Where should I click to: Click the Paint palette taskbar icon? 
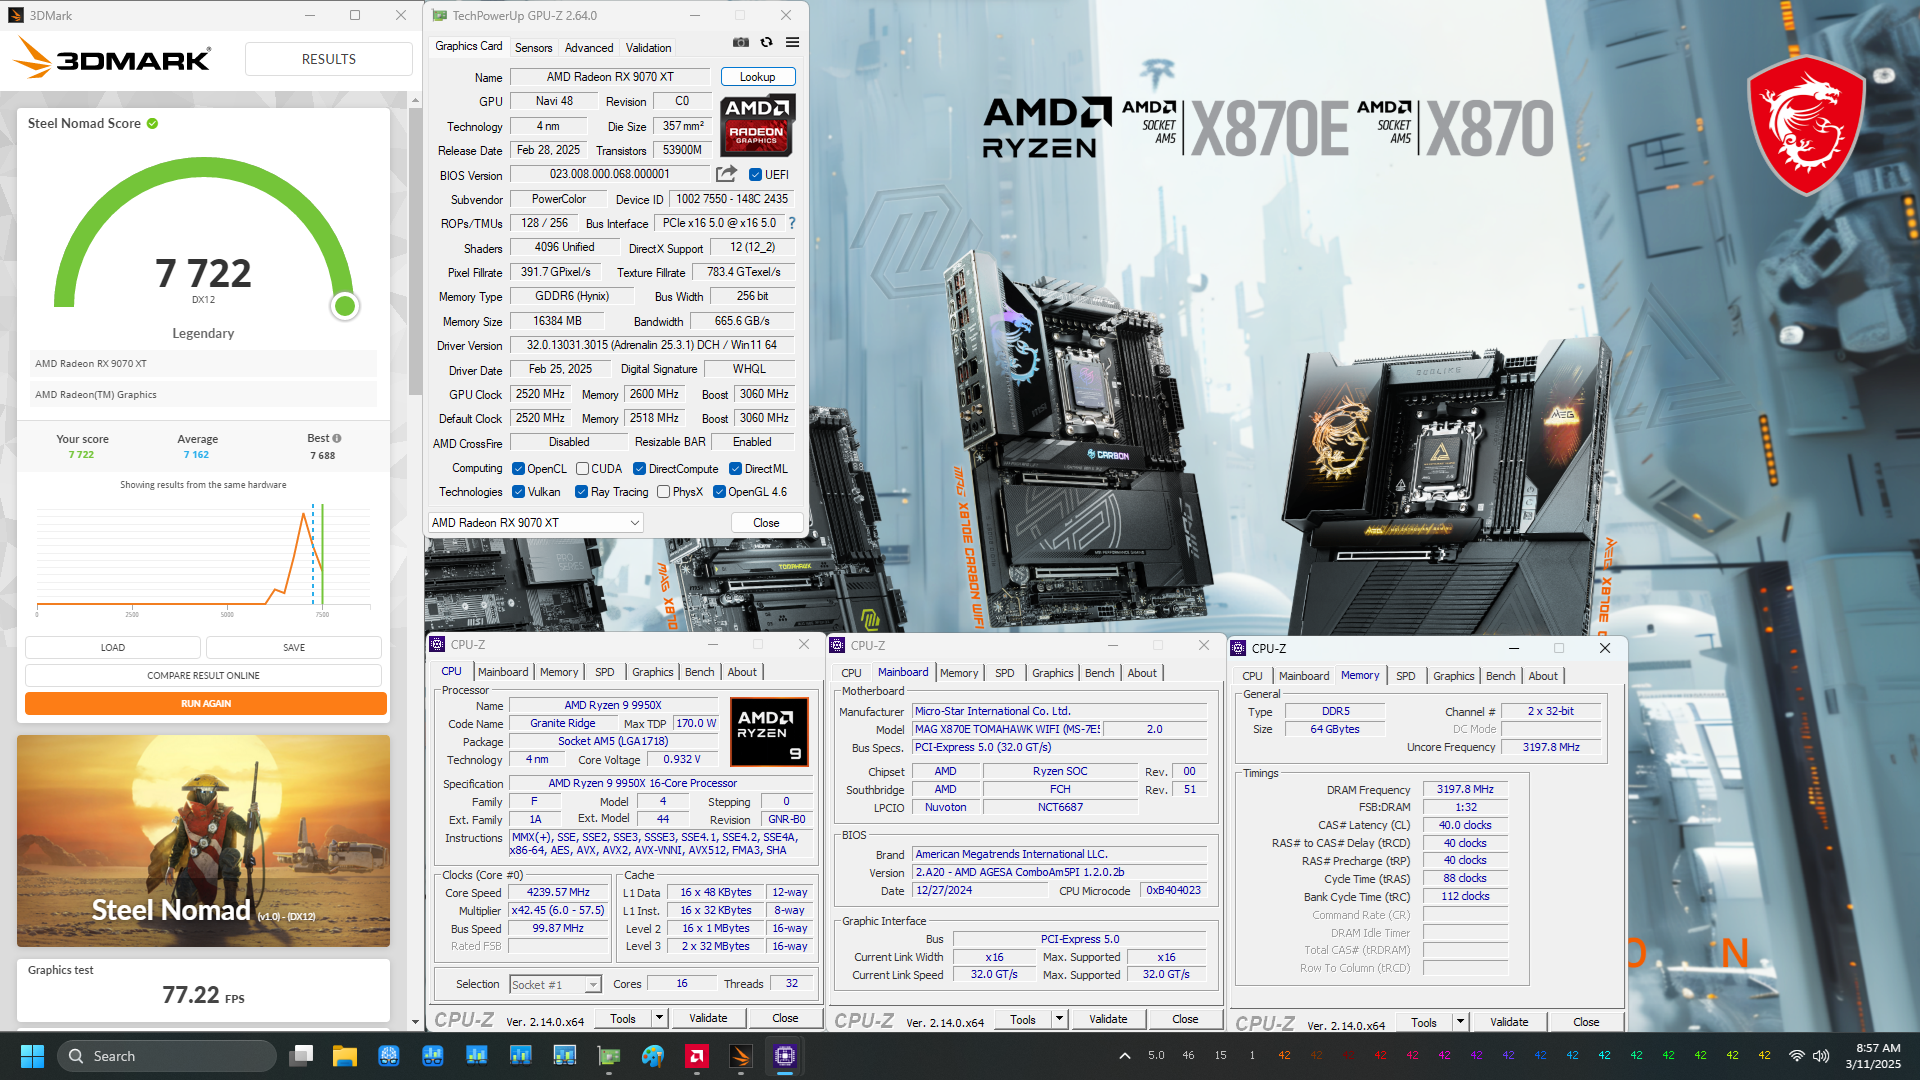point(653,1056)
